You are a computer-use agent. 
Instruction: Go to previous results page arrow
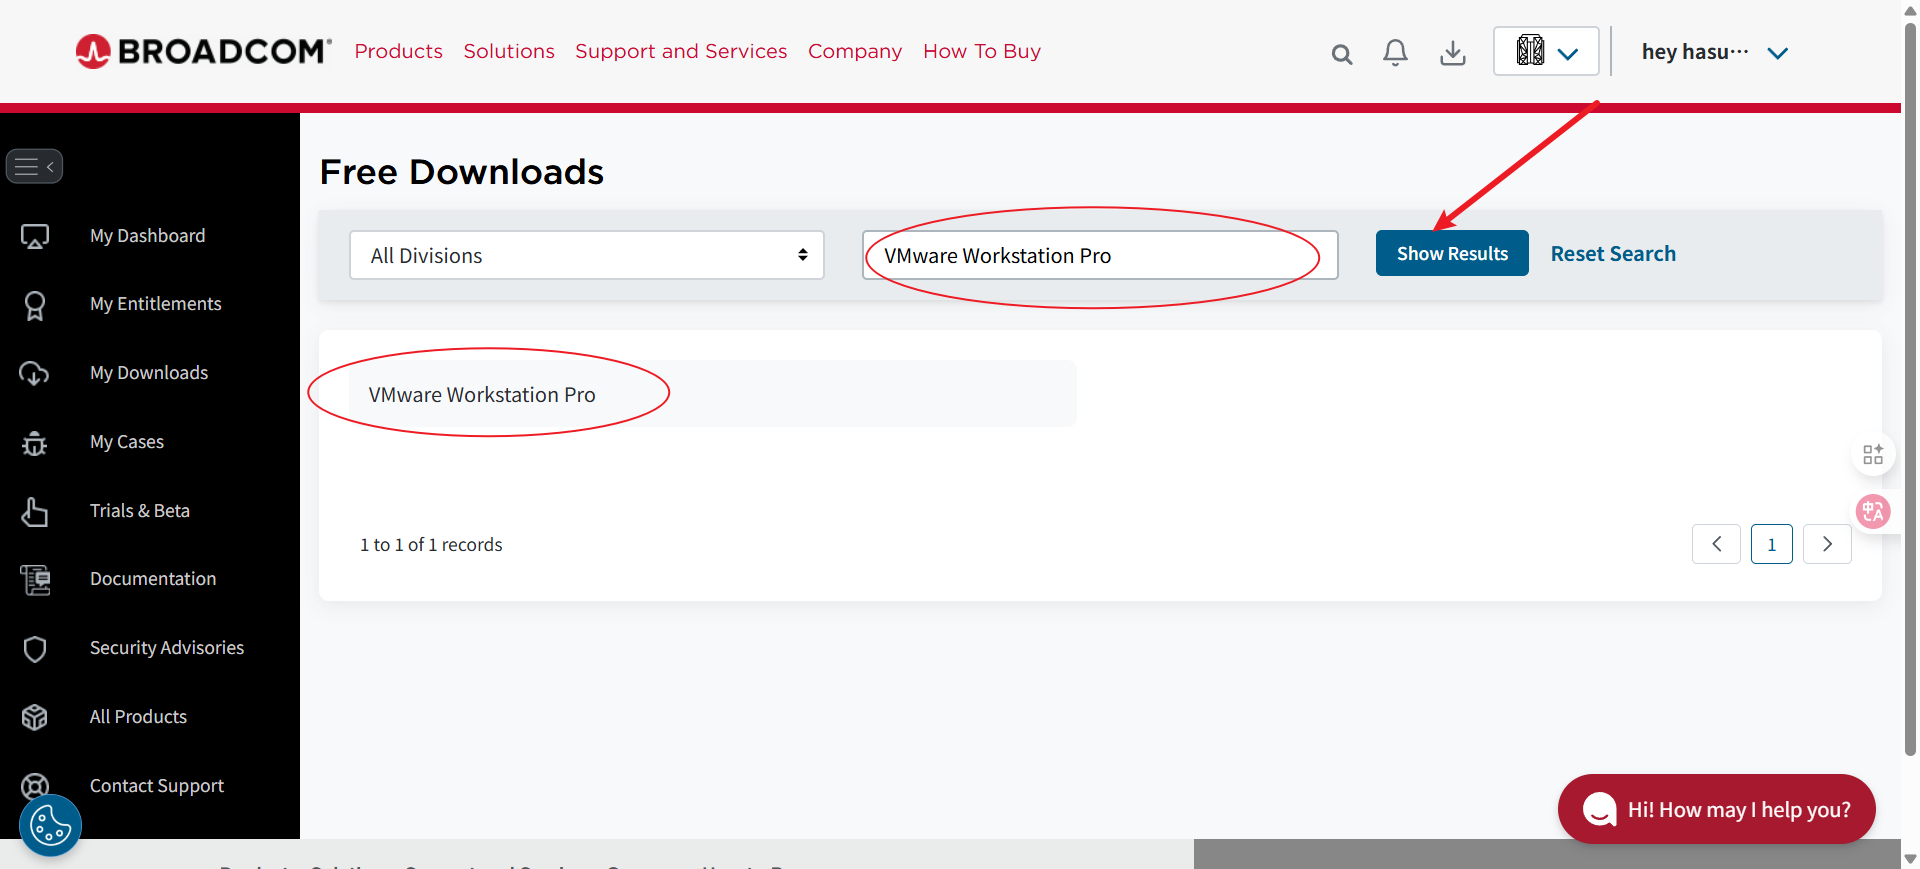coord(1716,544)
